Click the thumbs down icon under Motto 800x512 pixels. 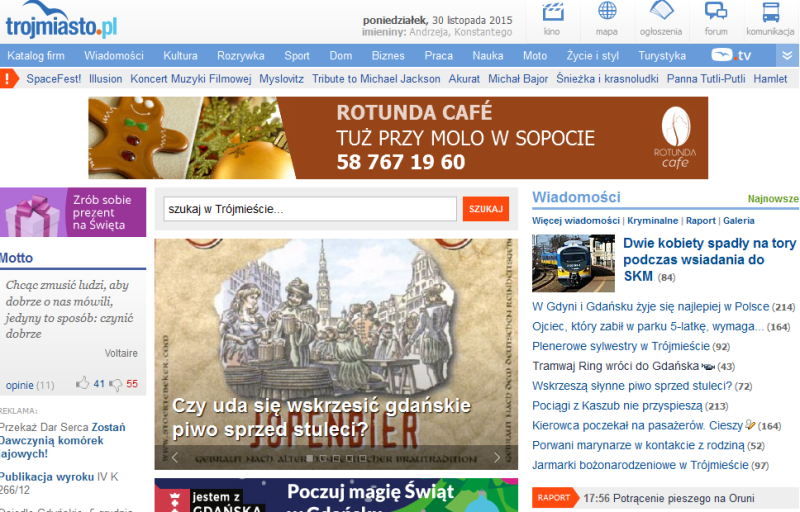pyautogui.click(x=116, y=385)
